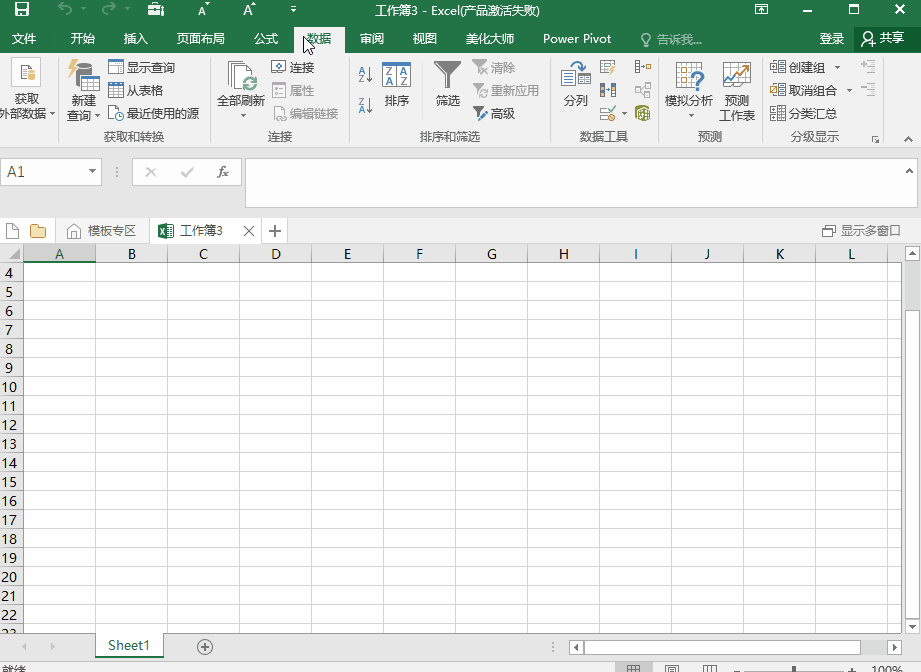This screenshot has width=921, height=672.
Task: Click the sort ascending A-Z icon
Action: tap(365, 74)
